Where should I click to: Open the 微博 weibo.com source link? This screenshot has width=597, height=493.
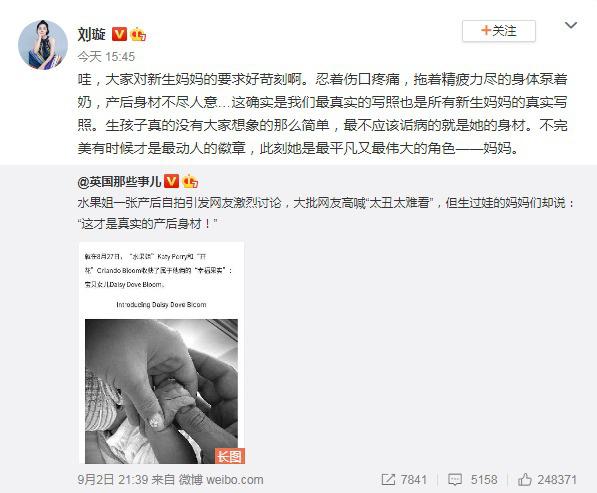[x=221, y=479]
